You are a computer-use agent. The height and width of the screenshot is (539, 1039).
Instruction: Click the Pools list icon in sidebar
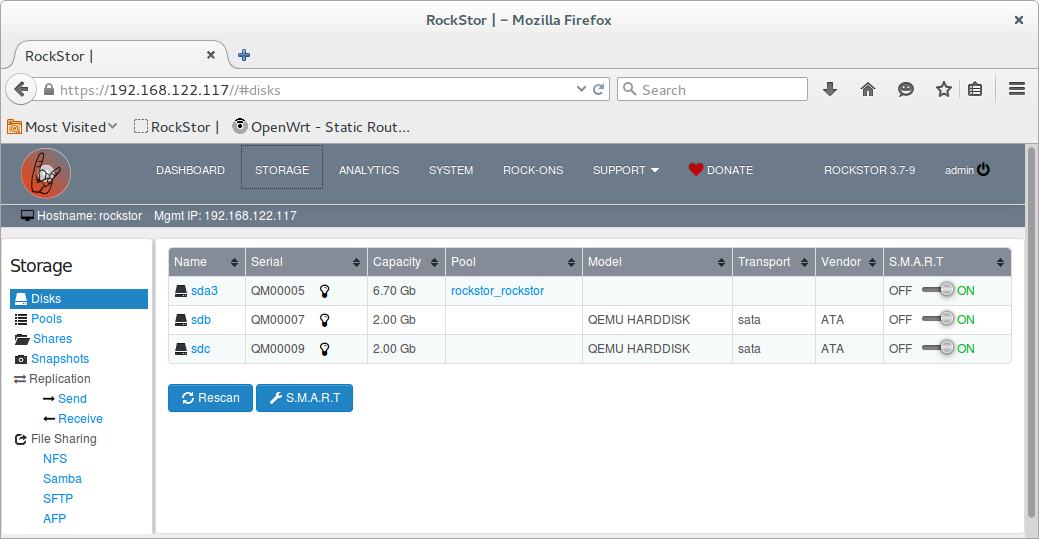coord(21,319)
